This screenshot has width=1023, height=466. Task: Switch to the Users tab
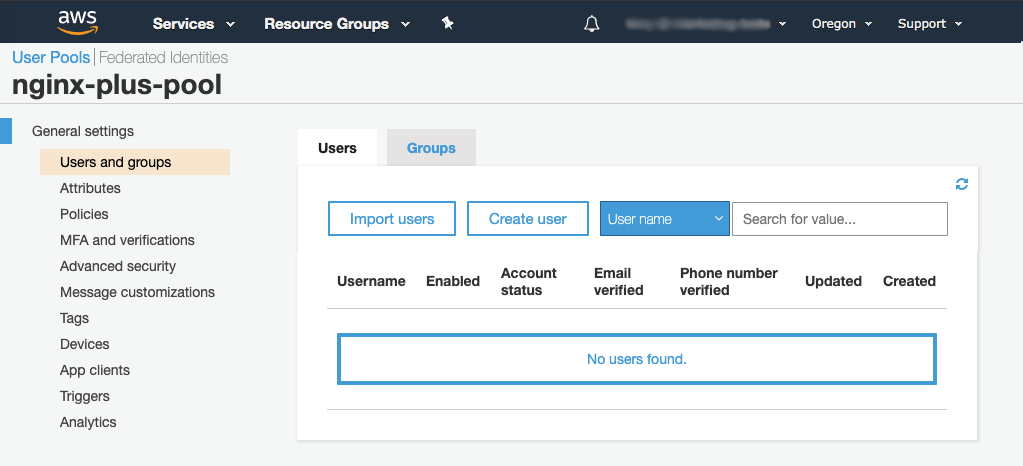tap(337, 148)
